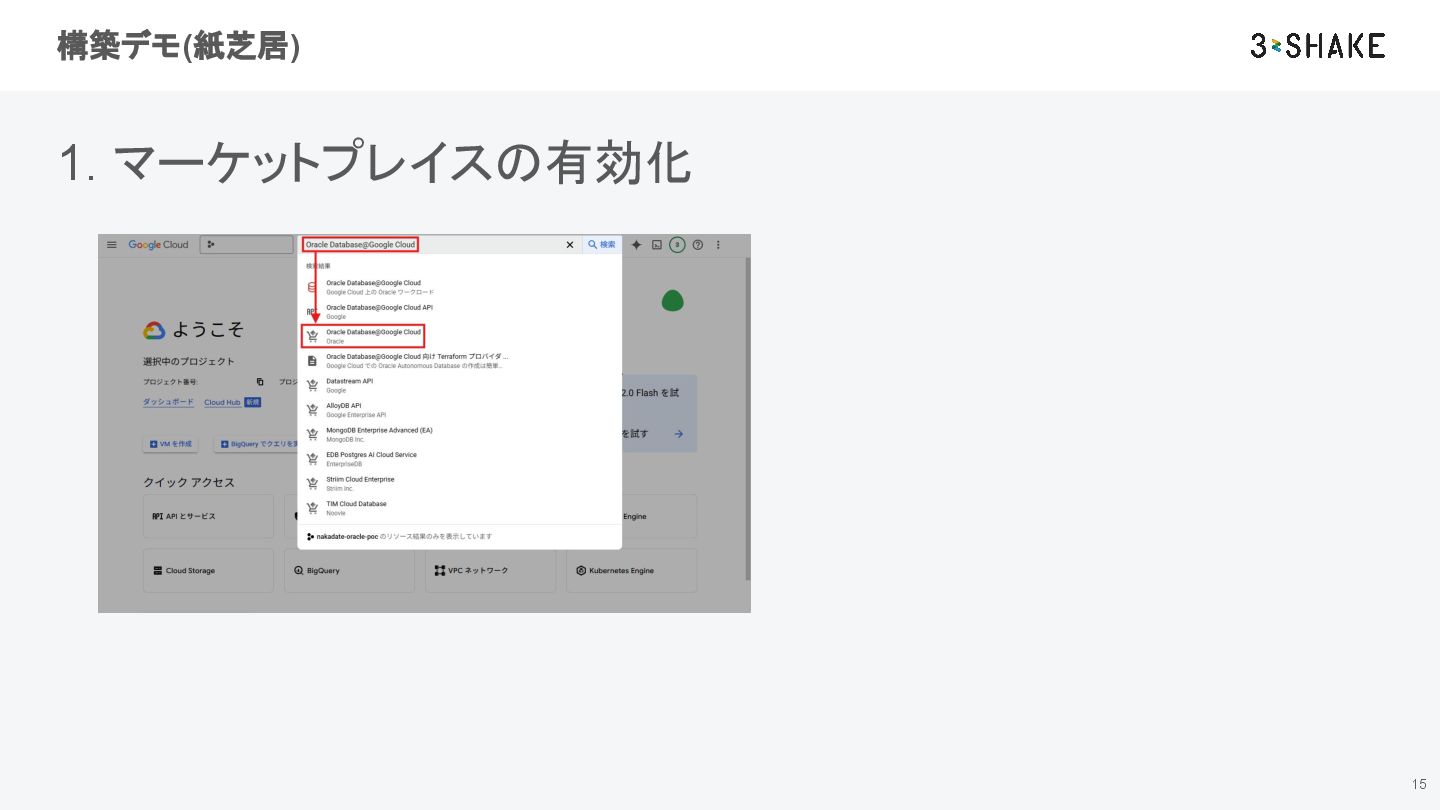Open the Gemini sparkle assistant icon

point(636,245)
